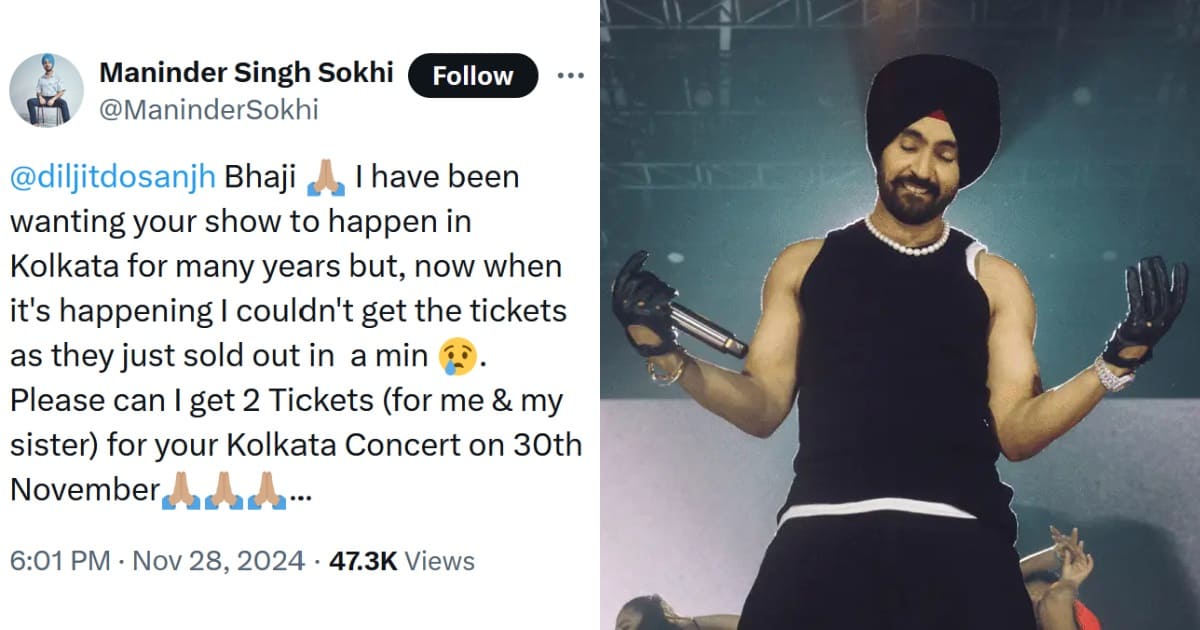This screenshot has width=1200, height=630.
Task: Open the performer photo on the right
Action: pos(900,315)
